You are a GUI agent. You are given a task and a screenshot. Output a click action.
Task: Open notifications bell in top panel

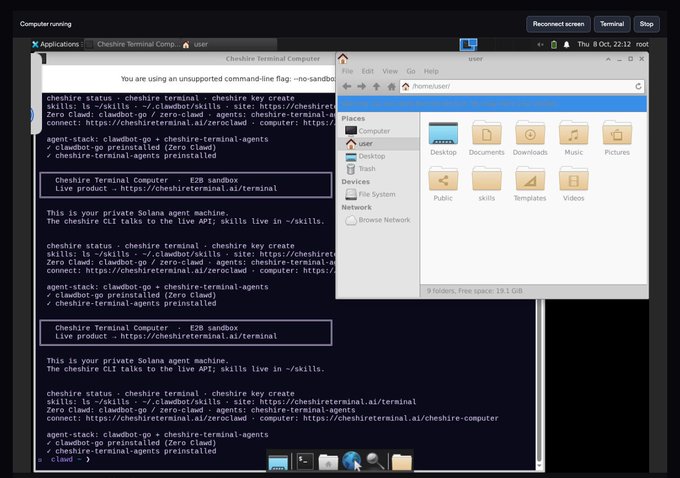[566, 44]
